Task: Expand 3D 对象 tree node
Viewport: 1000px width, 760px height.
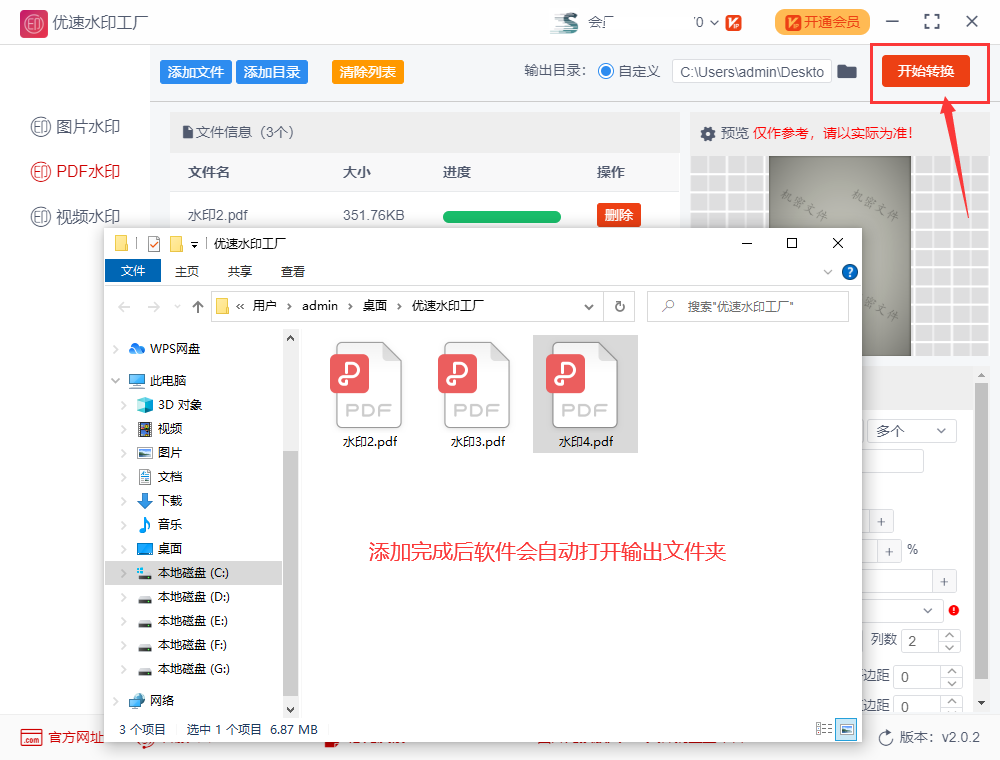Action: [x=124, y=405]
